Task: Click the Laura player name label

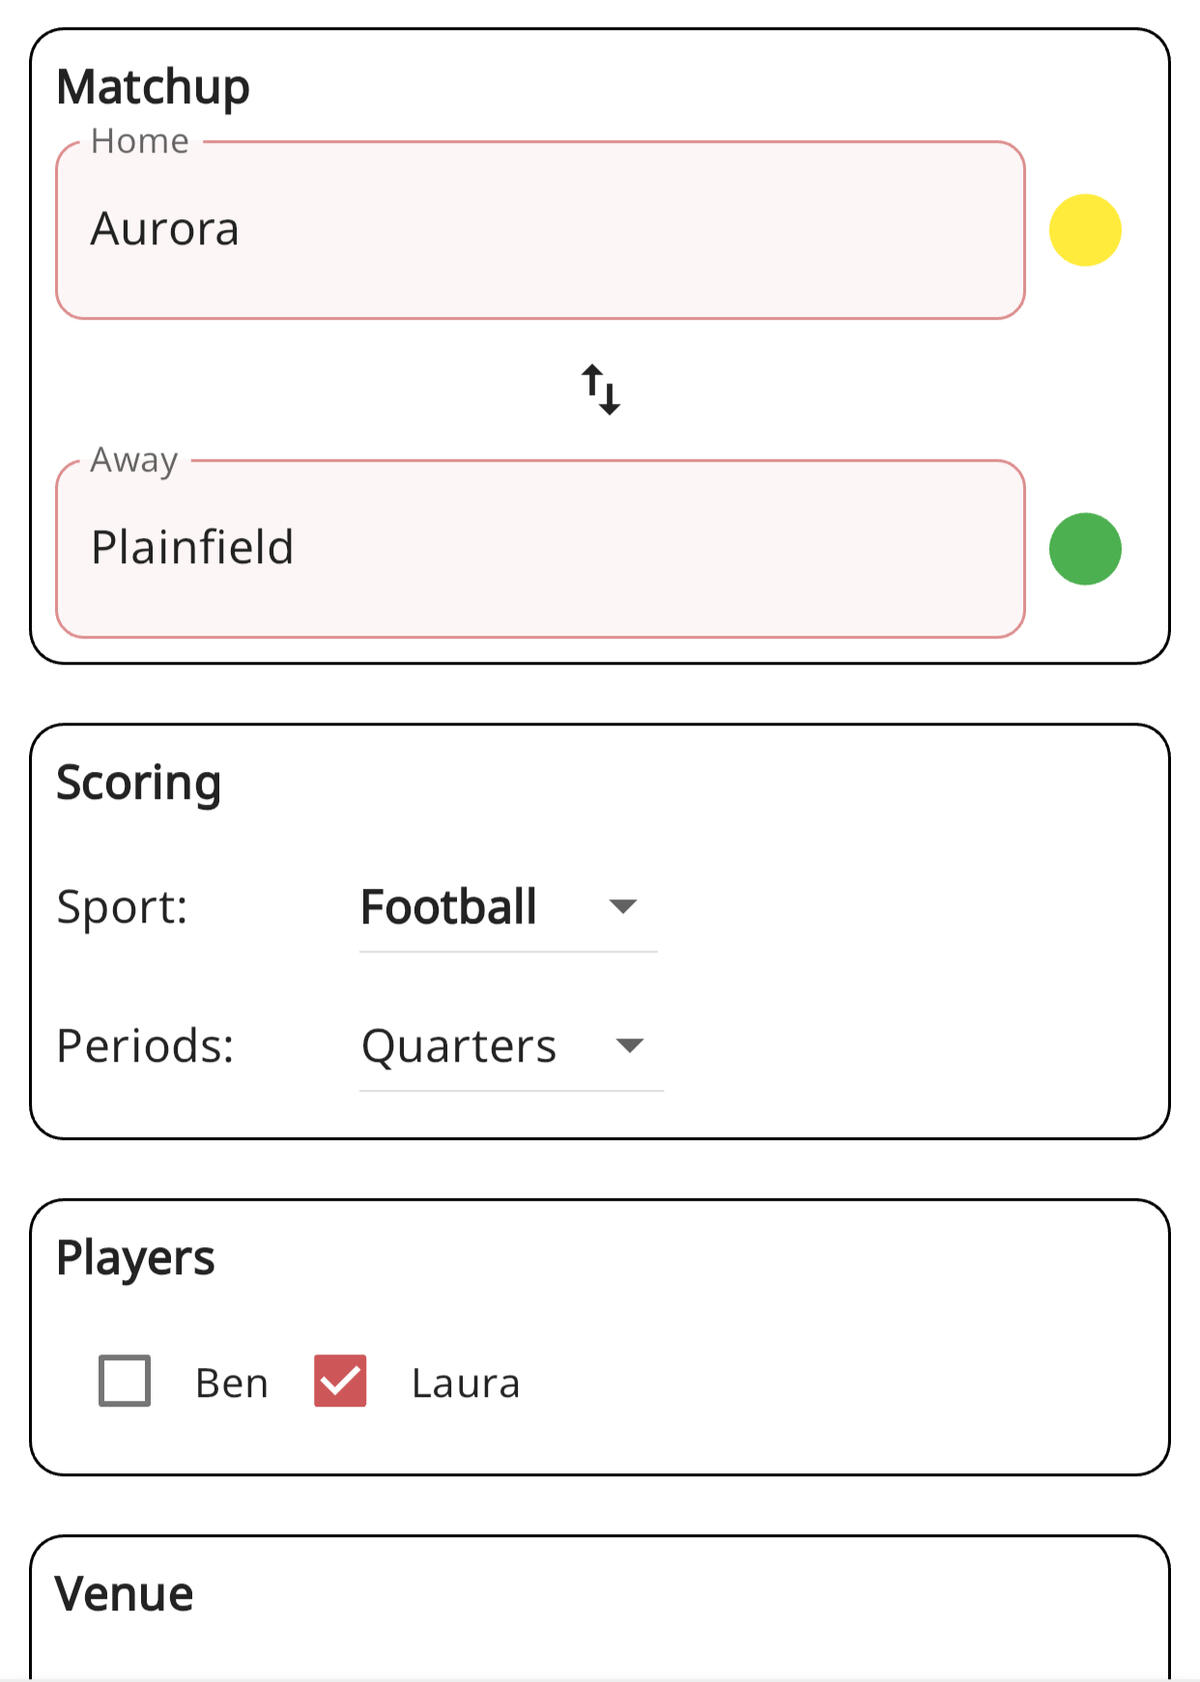Action: click(x=466, y=1384)
